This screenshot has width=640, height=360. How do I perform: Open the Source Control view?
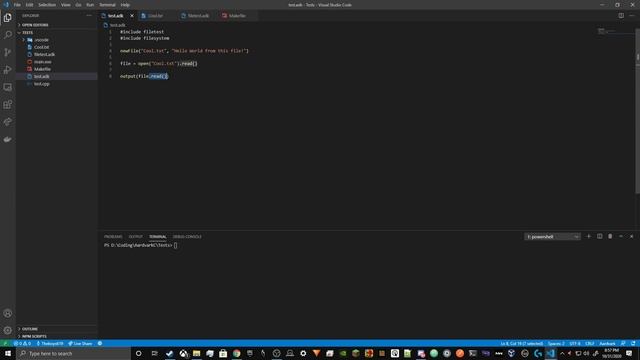coord(7,52)
